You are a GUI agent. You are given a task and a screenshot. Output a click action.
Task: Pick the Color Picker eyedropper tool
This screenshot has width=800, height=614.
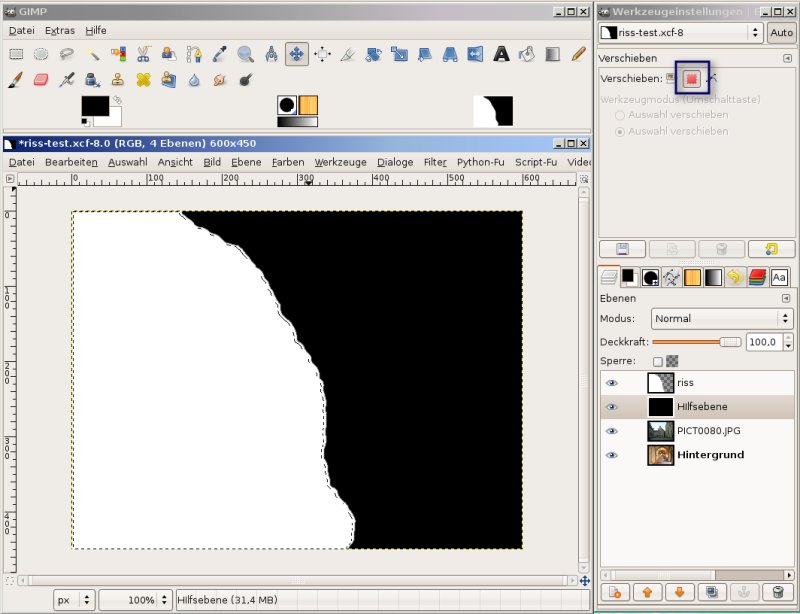coord(219,54)
